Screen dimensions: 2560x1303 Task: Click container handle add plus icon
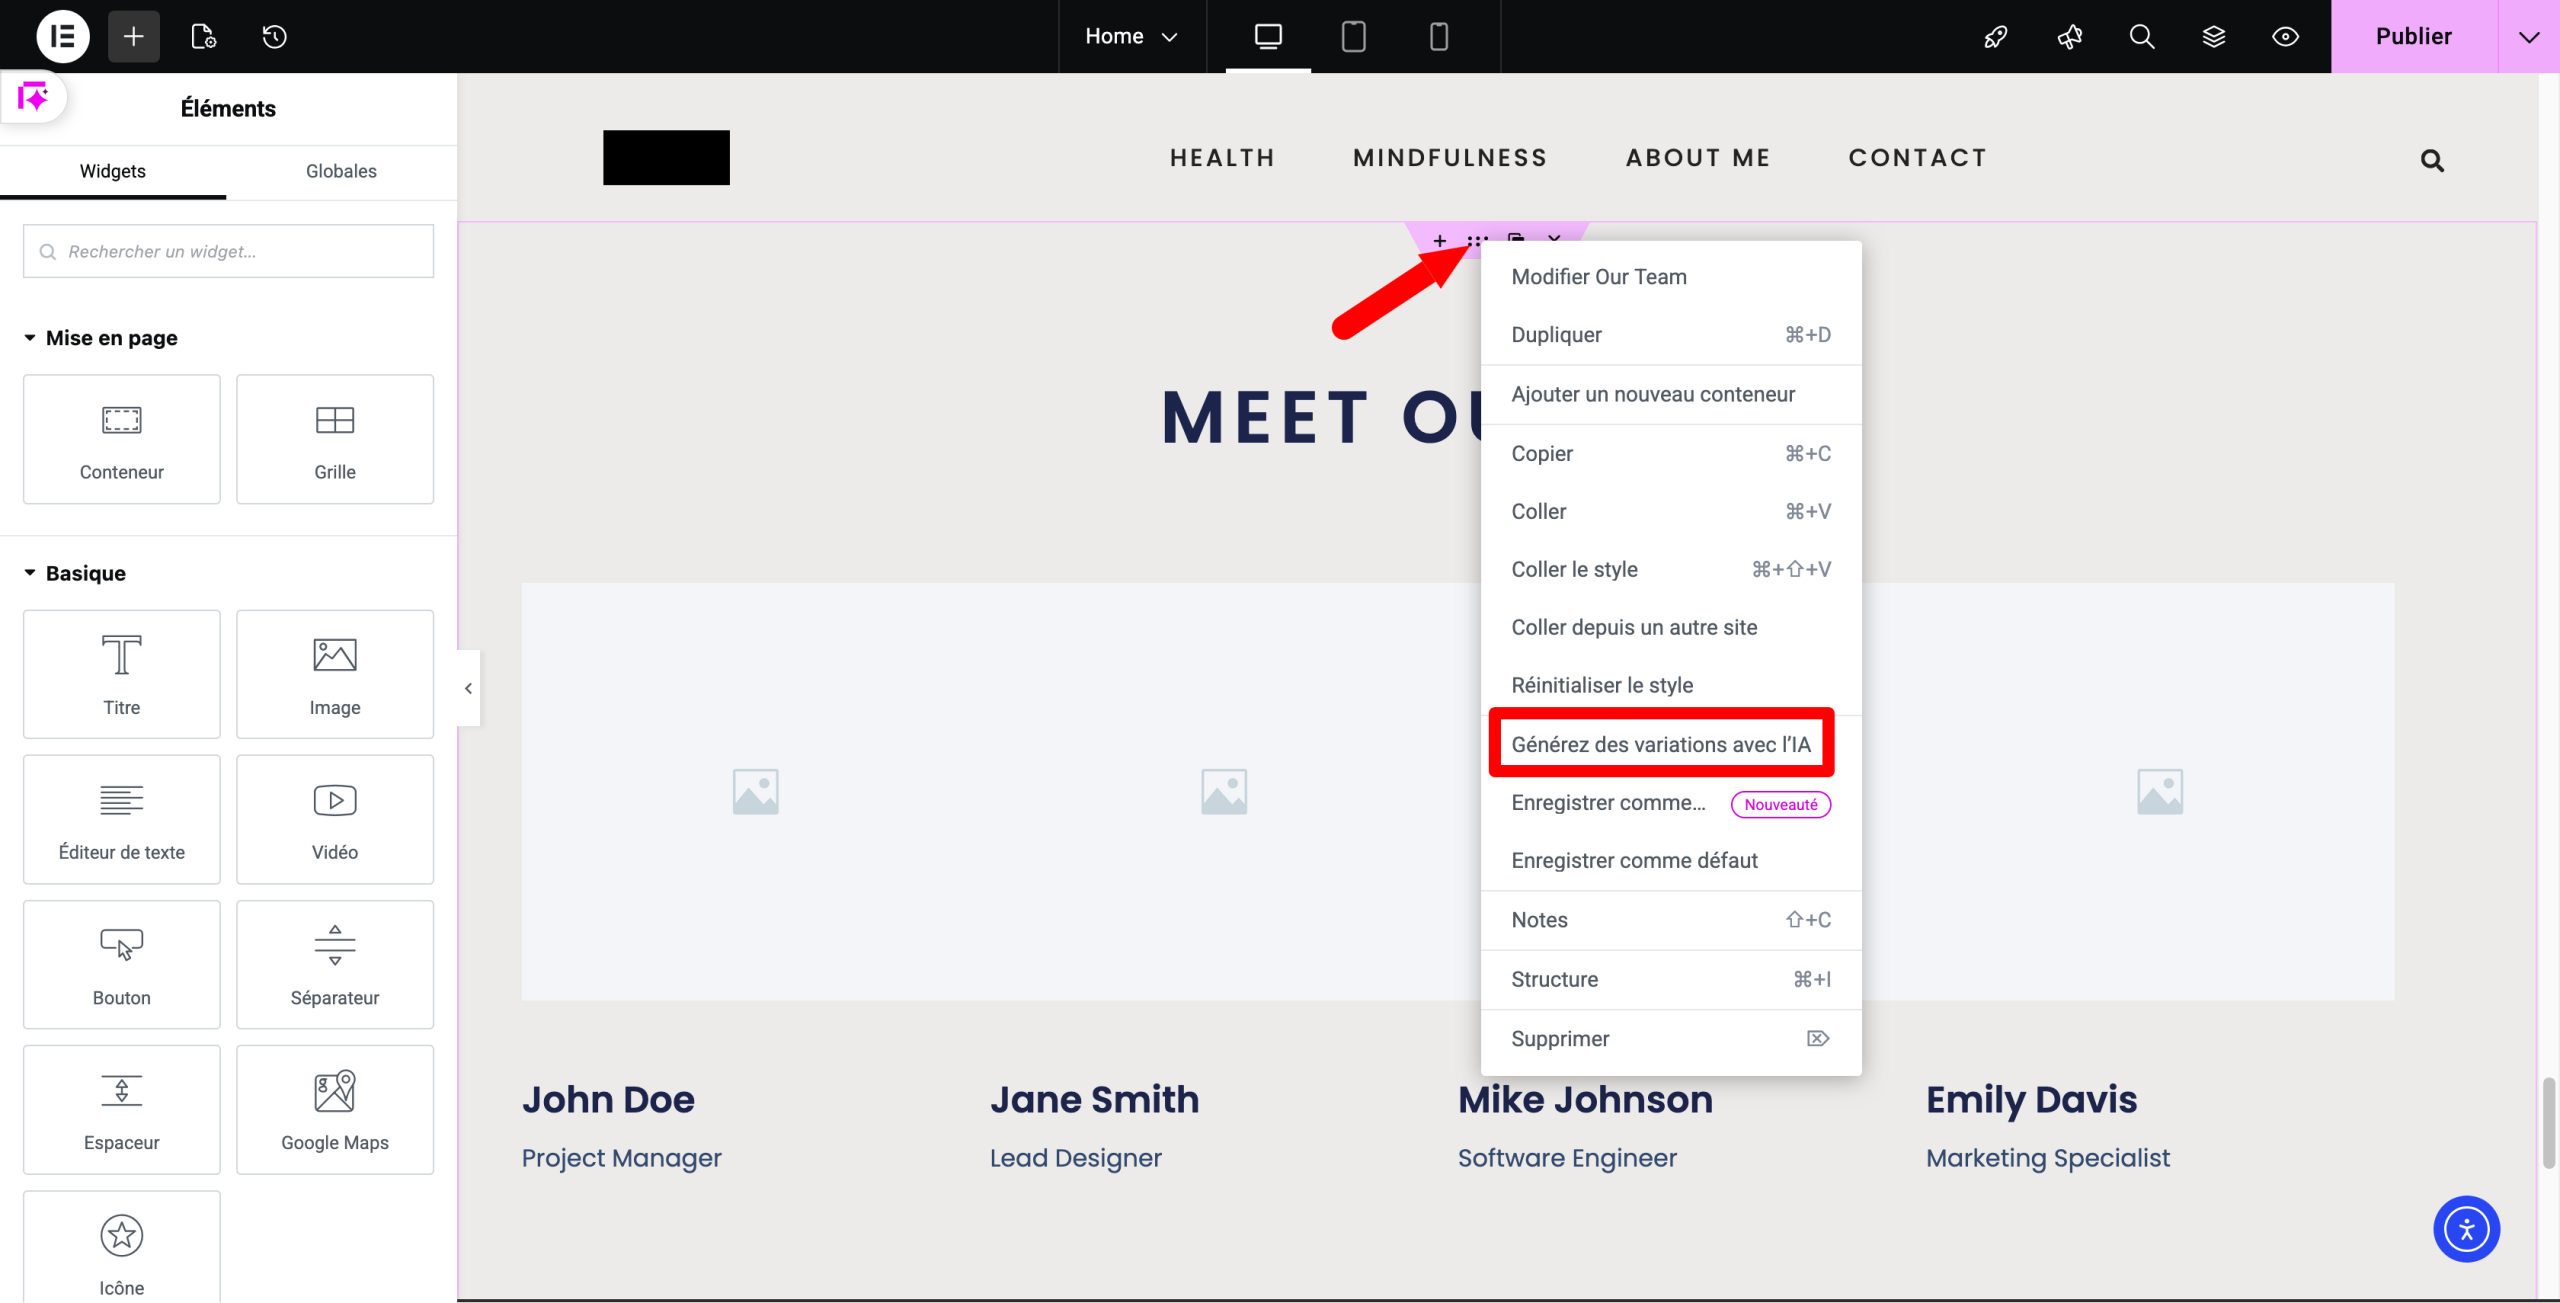(1439, 241)
